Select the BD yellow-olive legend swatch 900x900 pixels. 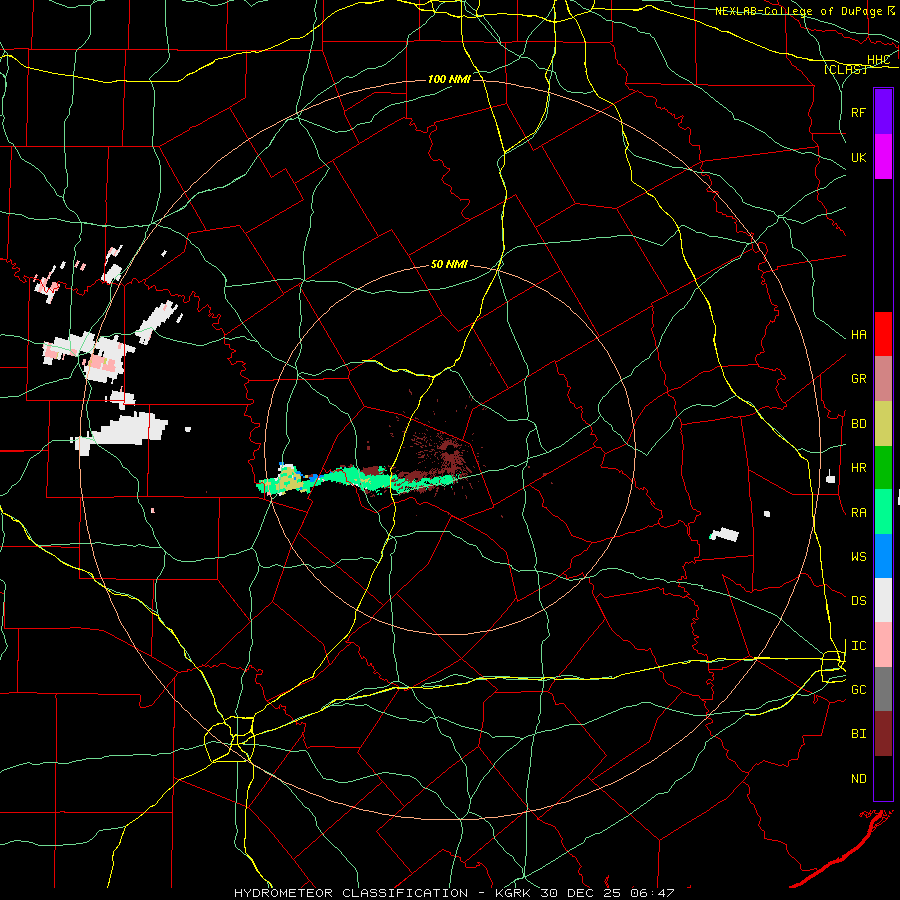[x=883, y=423]
